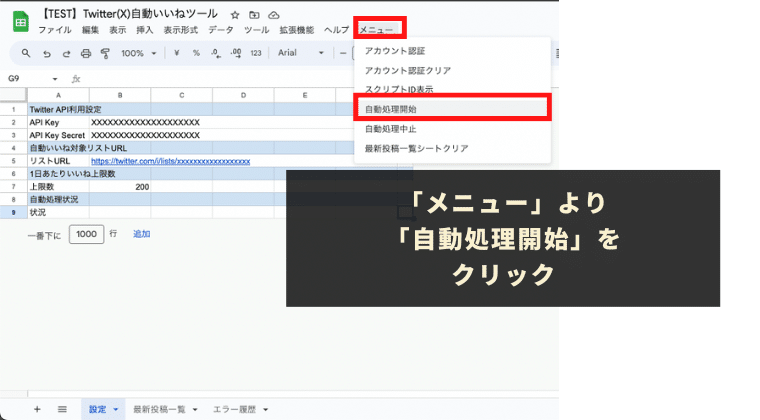Switch to the 最新投稿一覧 sheet tab
The height and width of the screenshot is (420, 760).
(x=159, y=409)
